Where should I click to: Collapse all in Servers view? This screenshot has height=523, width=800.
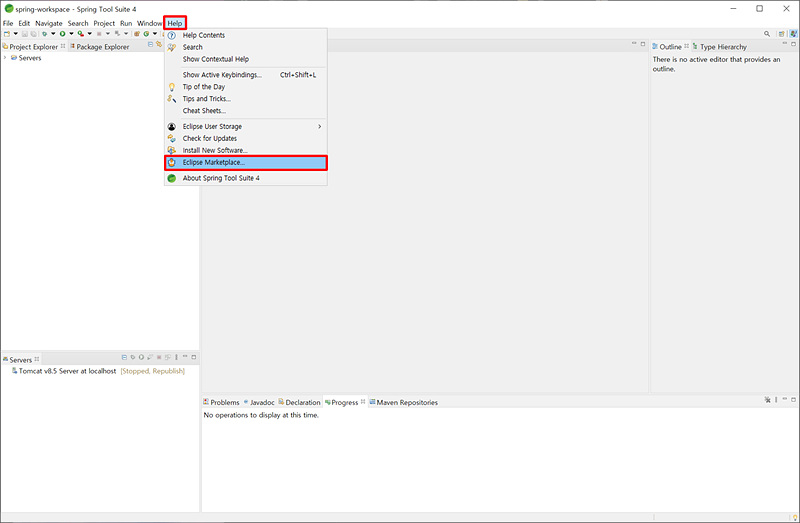pyautogui.click(x=124, y=357)
